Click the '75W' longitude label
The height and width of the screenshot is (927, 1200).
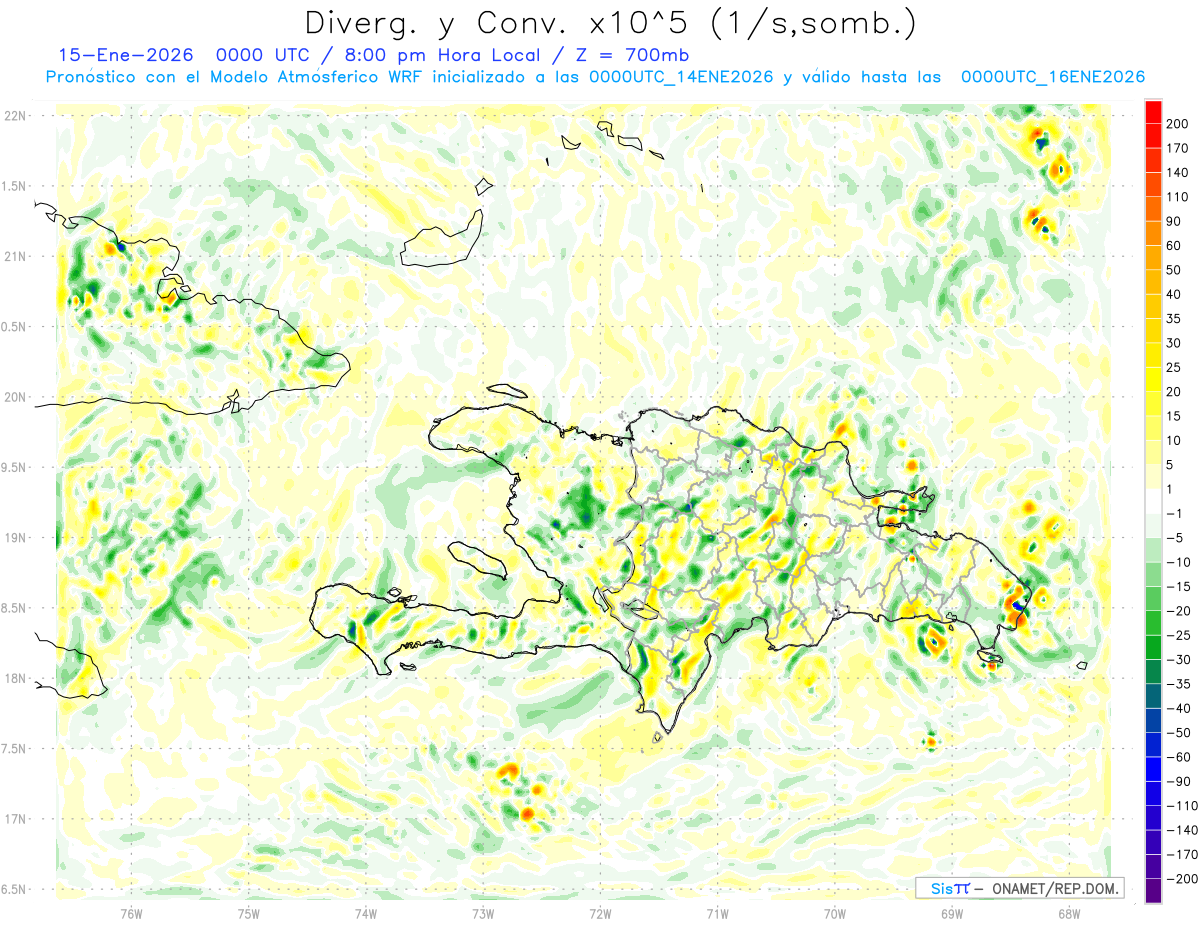[249, 913]
